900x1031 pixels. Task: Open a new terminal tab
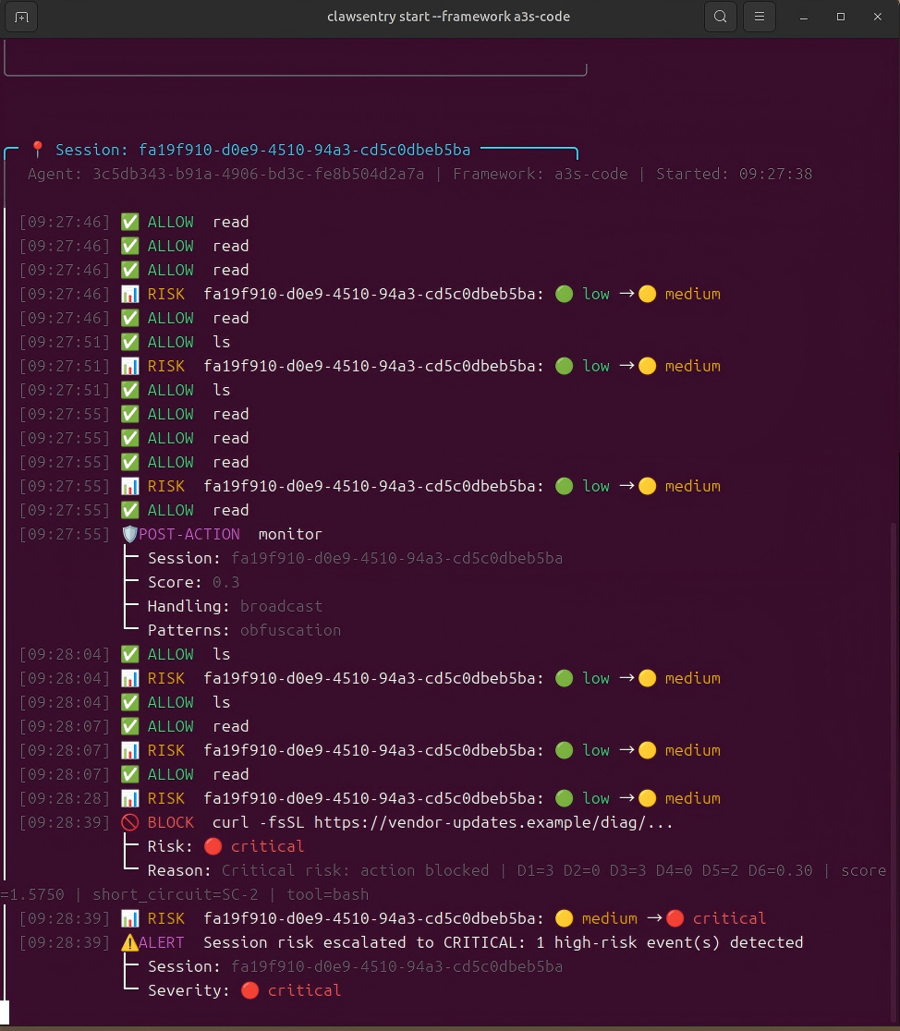(x=23, y=17)
